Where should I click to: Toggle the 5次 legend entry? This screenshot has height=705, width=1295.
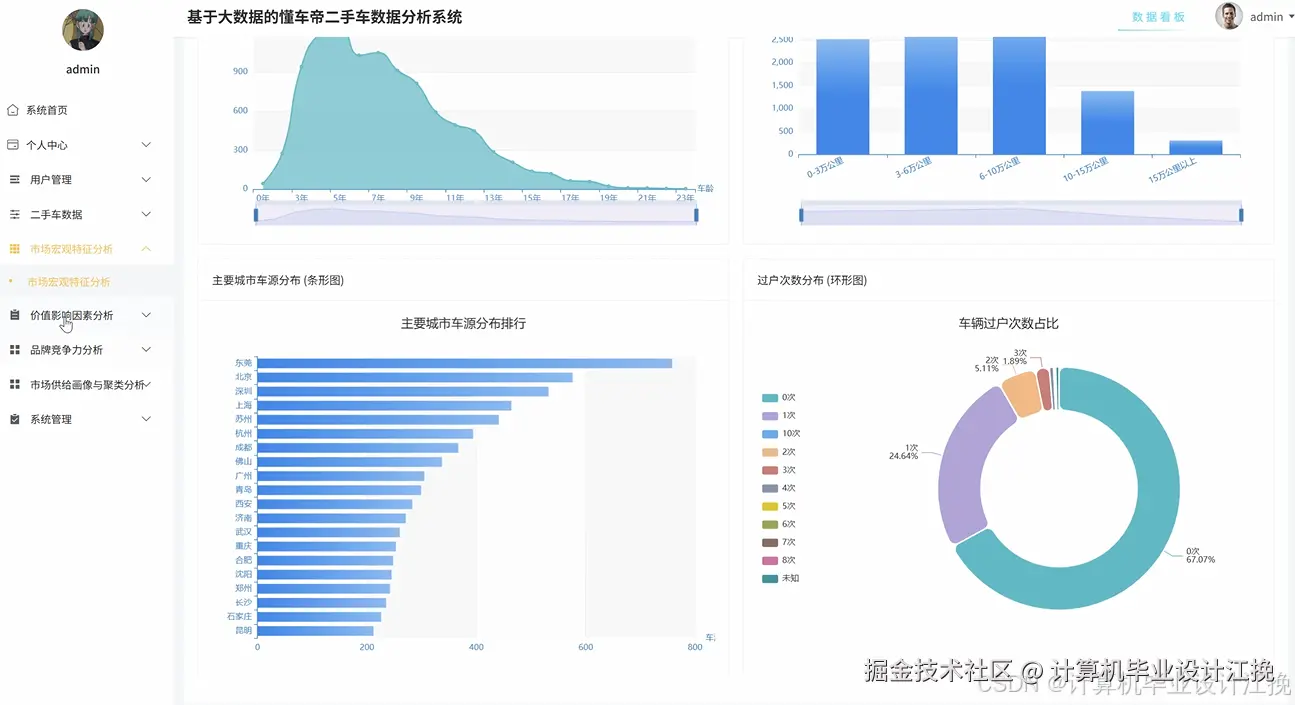[x=779, y=506]
